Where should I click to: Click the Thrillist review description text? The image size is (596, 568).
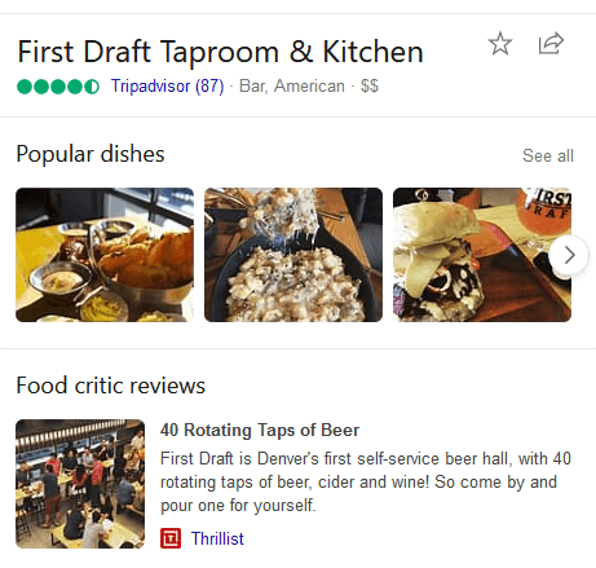366,482
